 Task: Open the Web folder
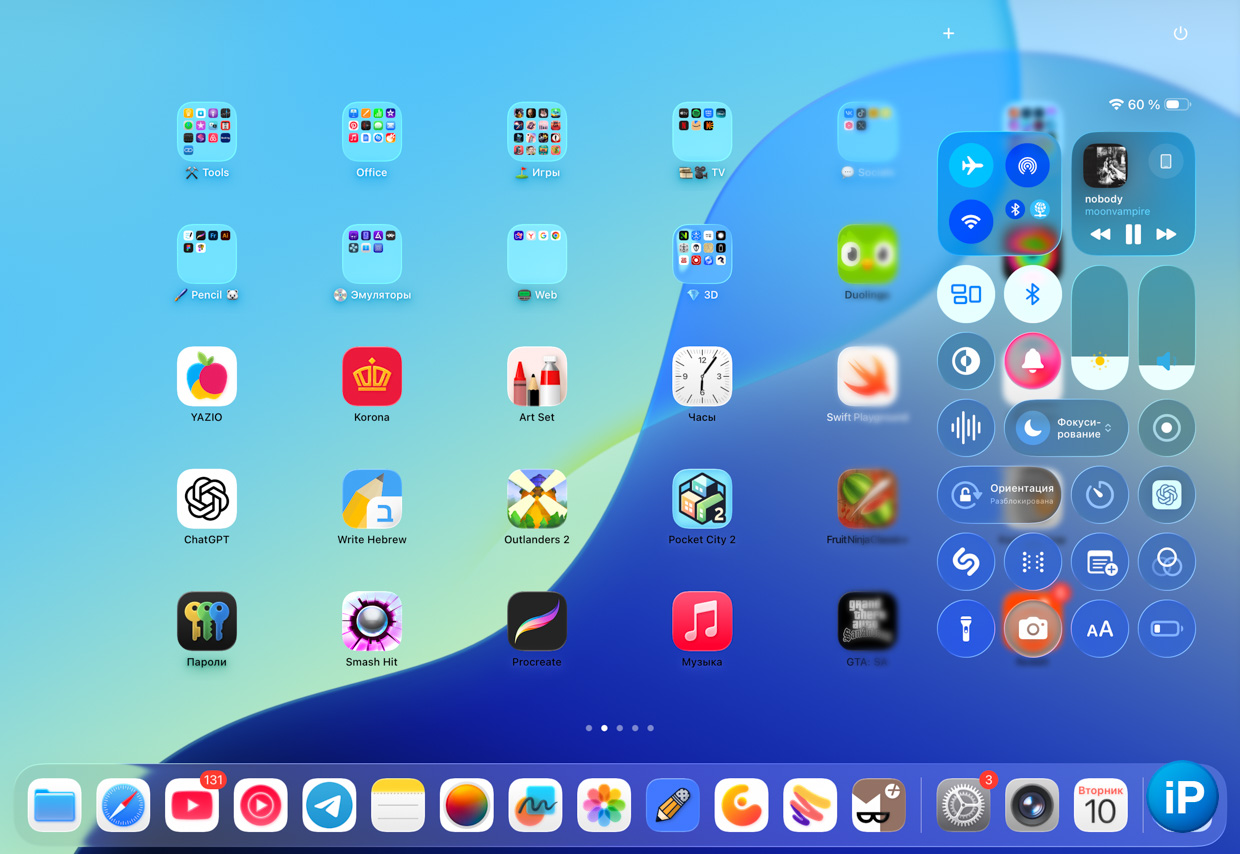point(537,254)
